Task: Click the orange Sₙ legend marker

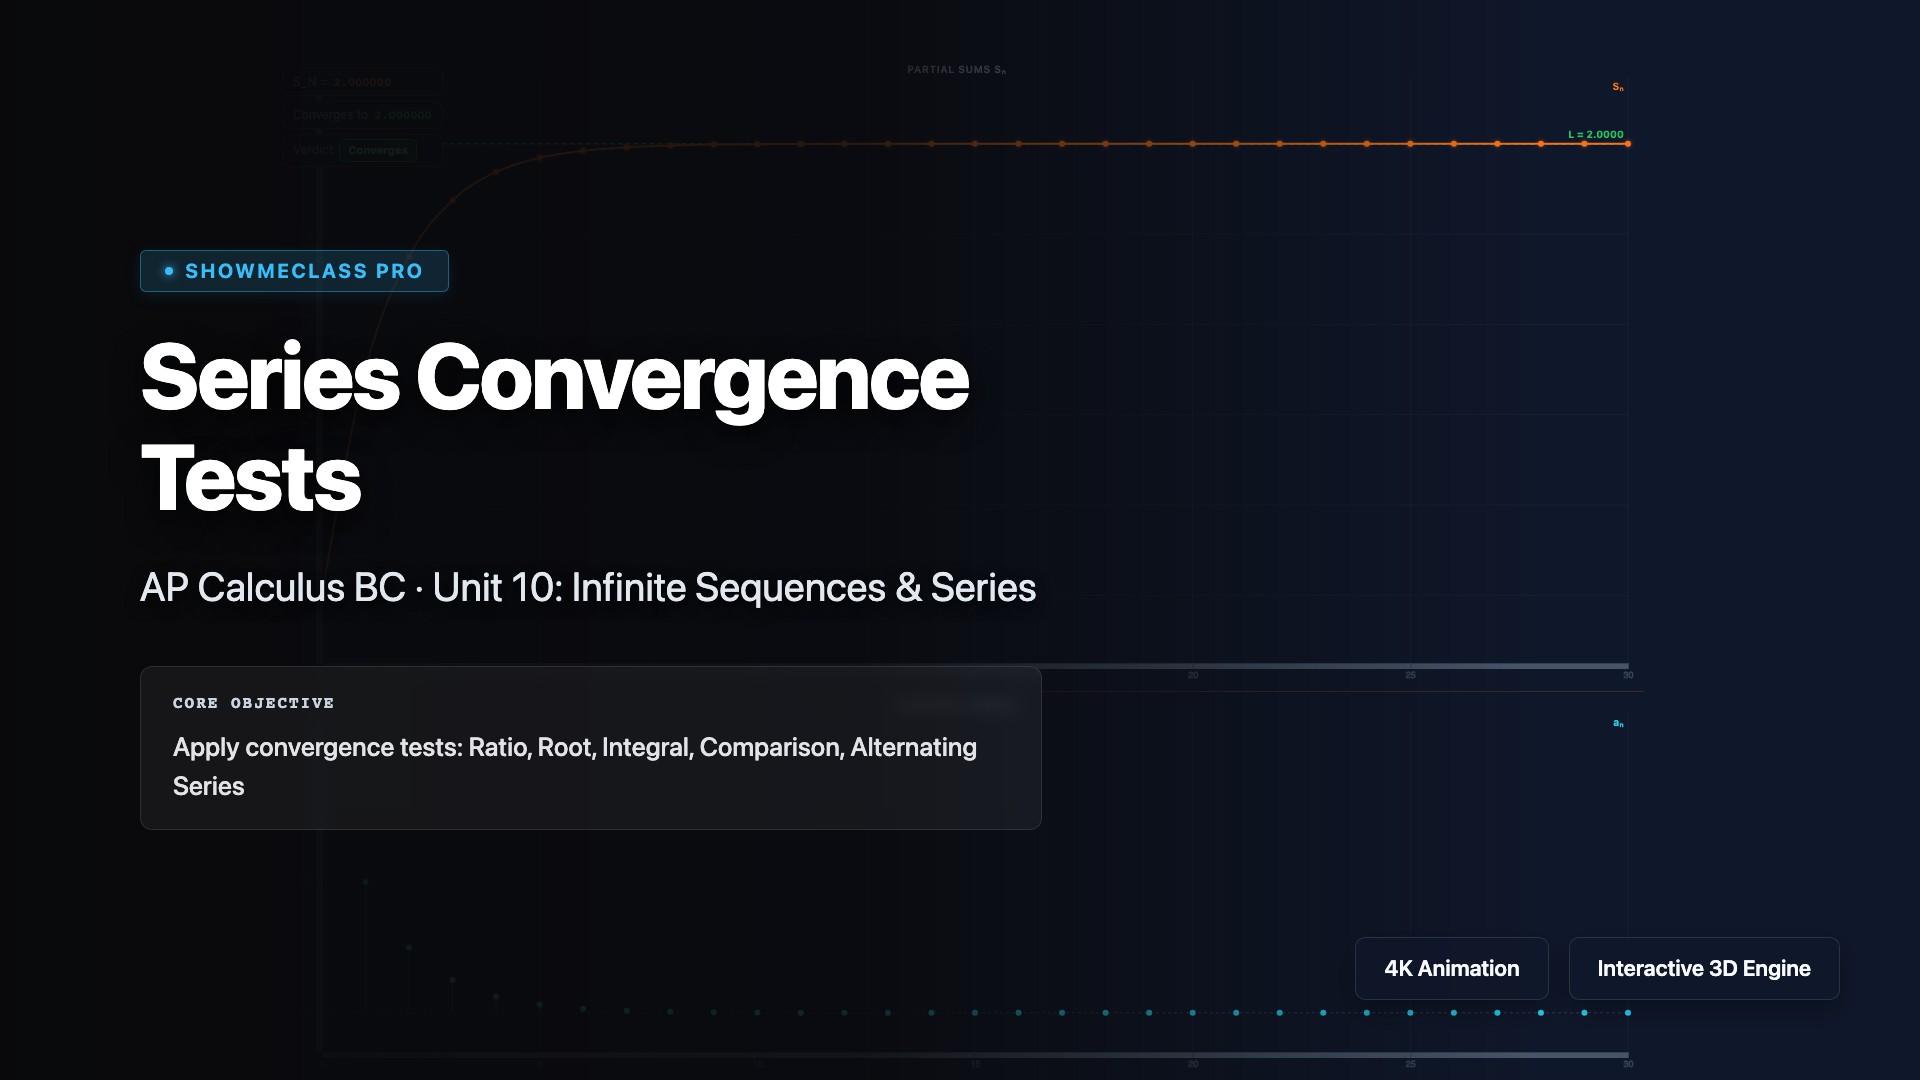Action: point(1617,87)
